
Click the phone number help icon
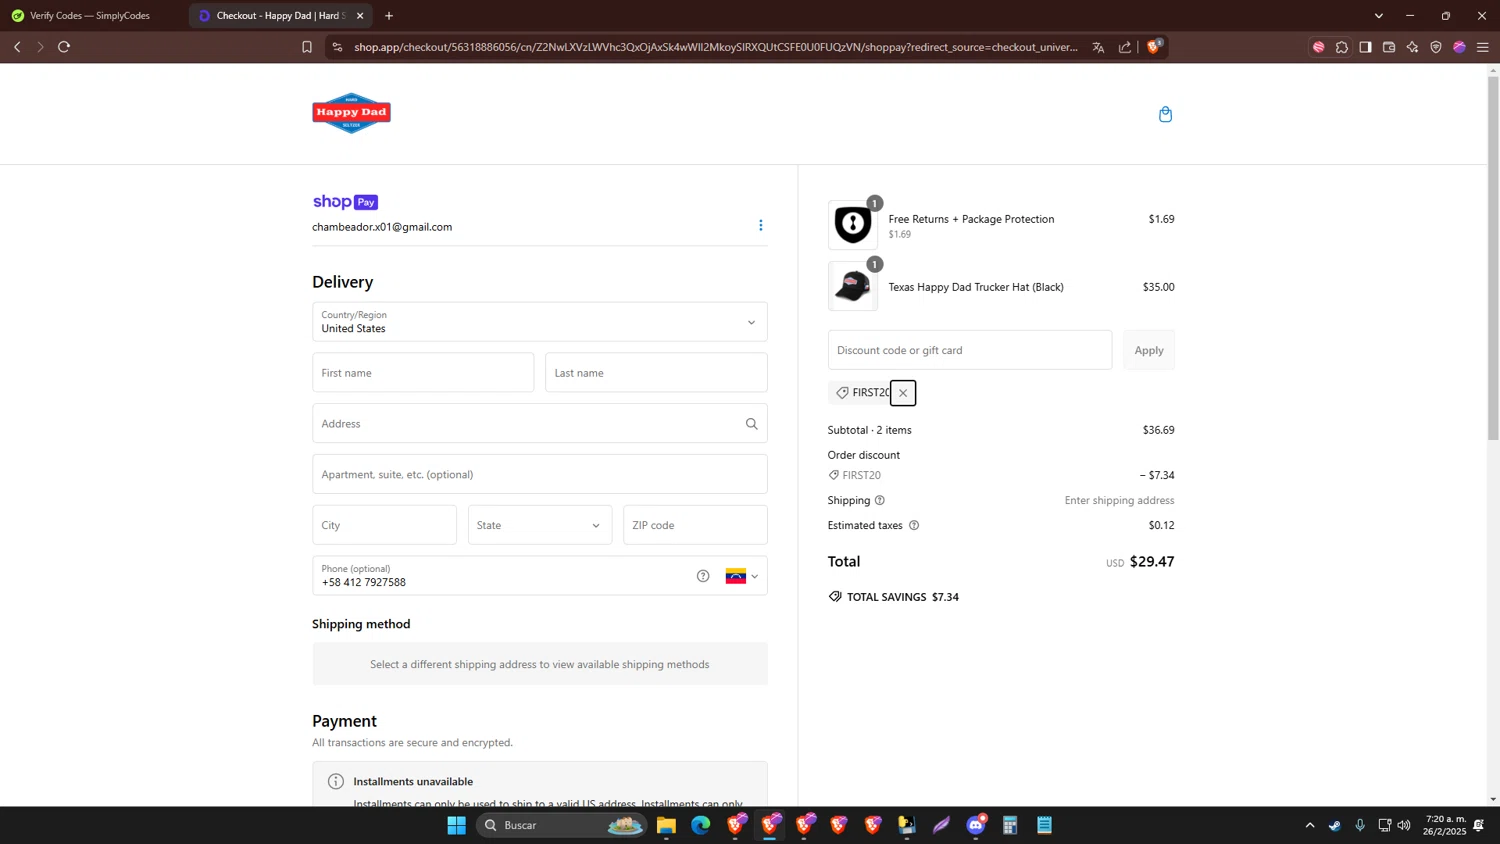(x=703, y=576)
